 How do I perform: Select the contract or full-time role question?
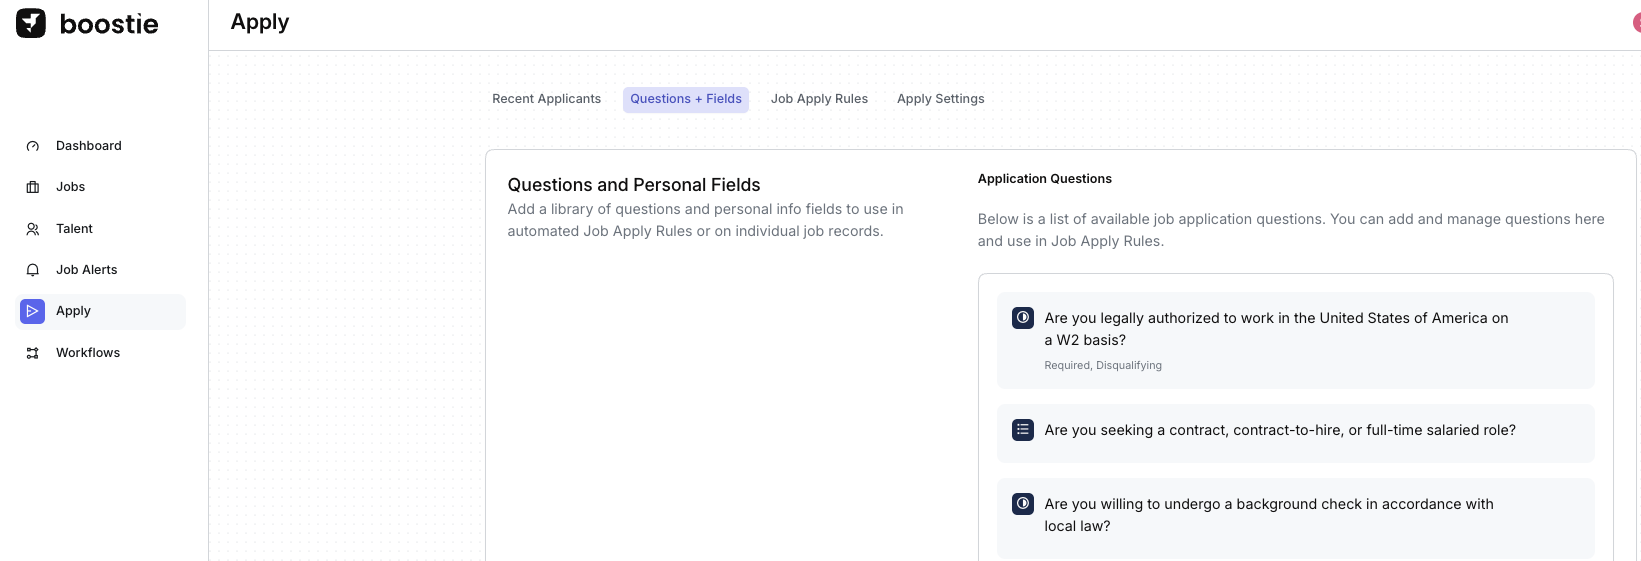tap(1280, 430)
